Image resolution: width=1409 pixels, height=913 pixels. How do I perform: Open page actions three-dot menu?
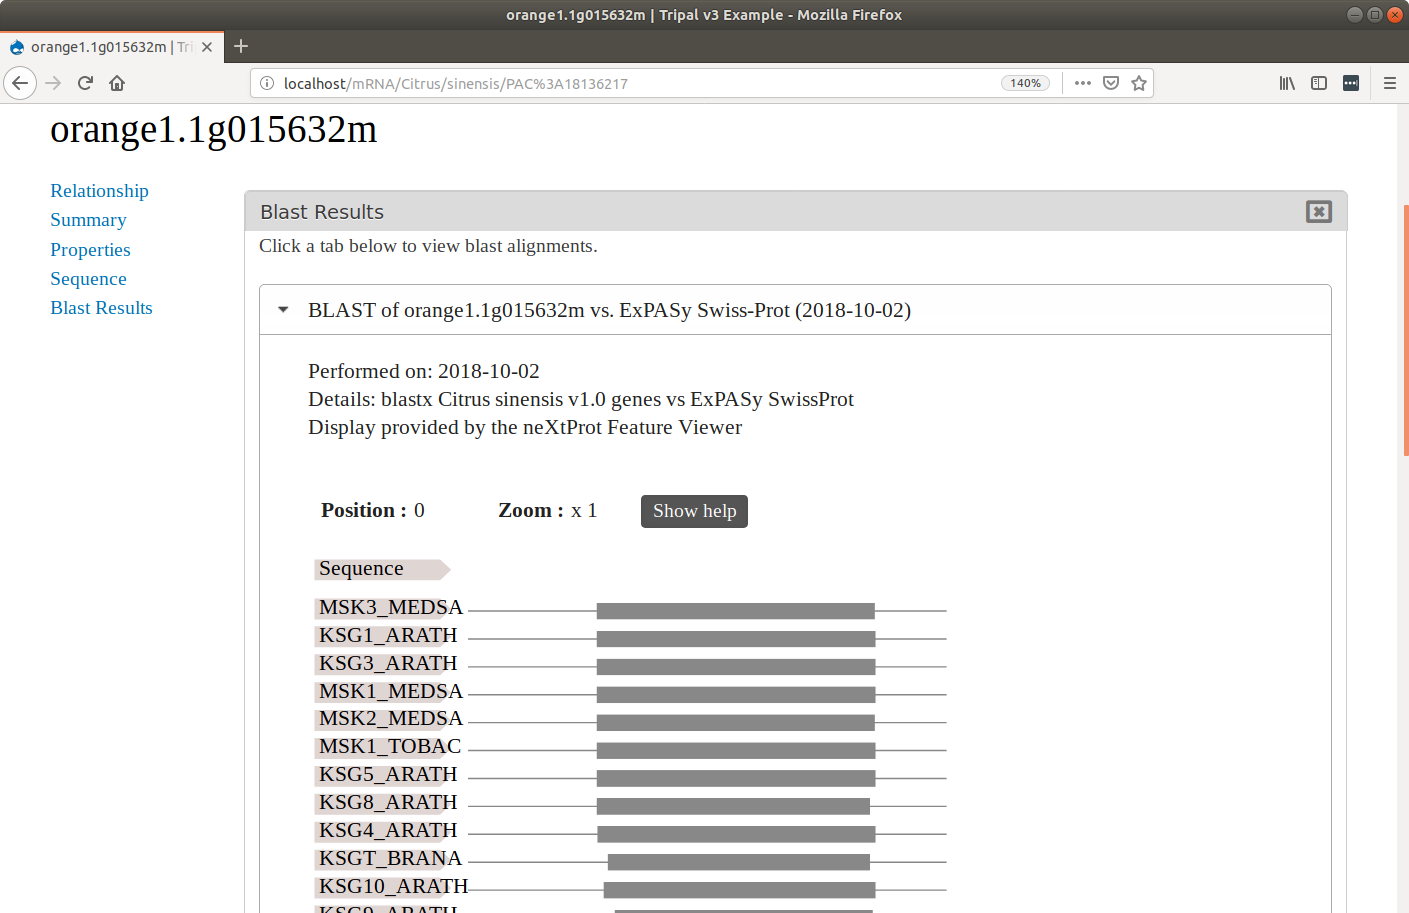(1082, 83)
